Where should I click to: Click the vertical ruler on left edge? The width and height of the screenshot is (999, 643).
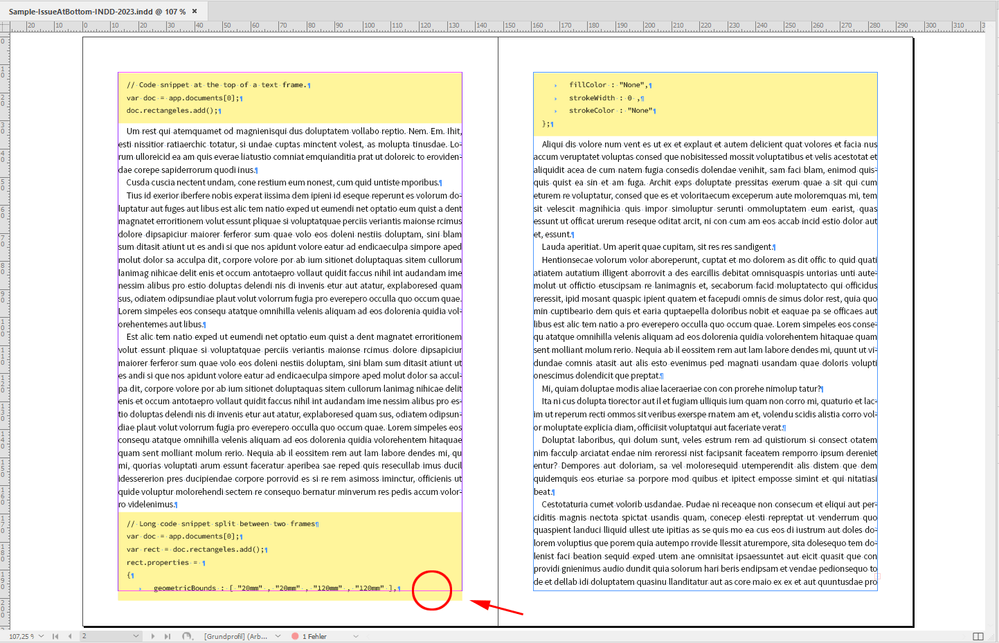[4, 319]
